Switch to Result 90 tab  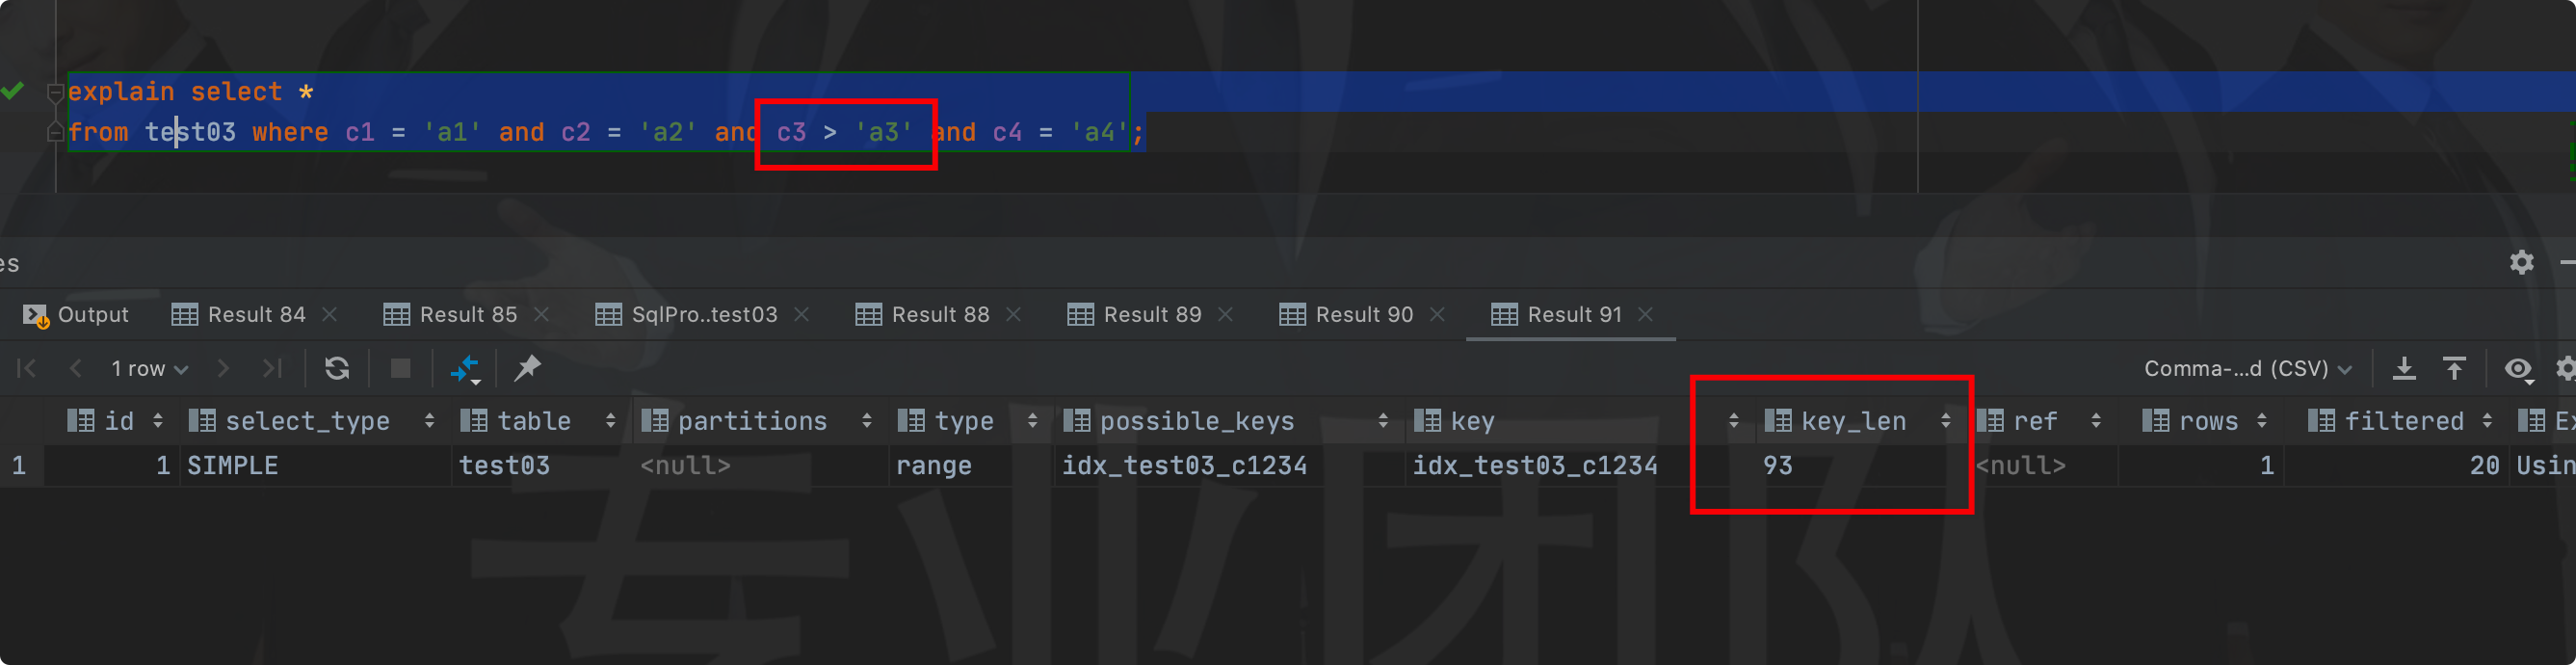[x=1346, y=315]
